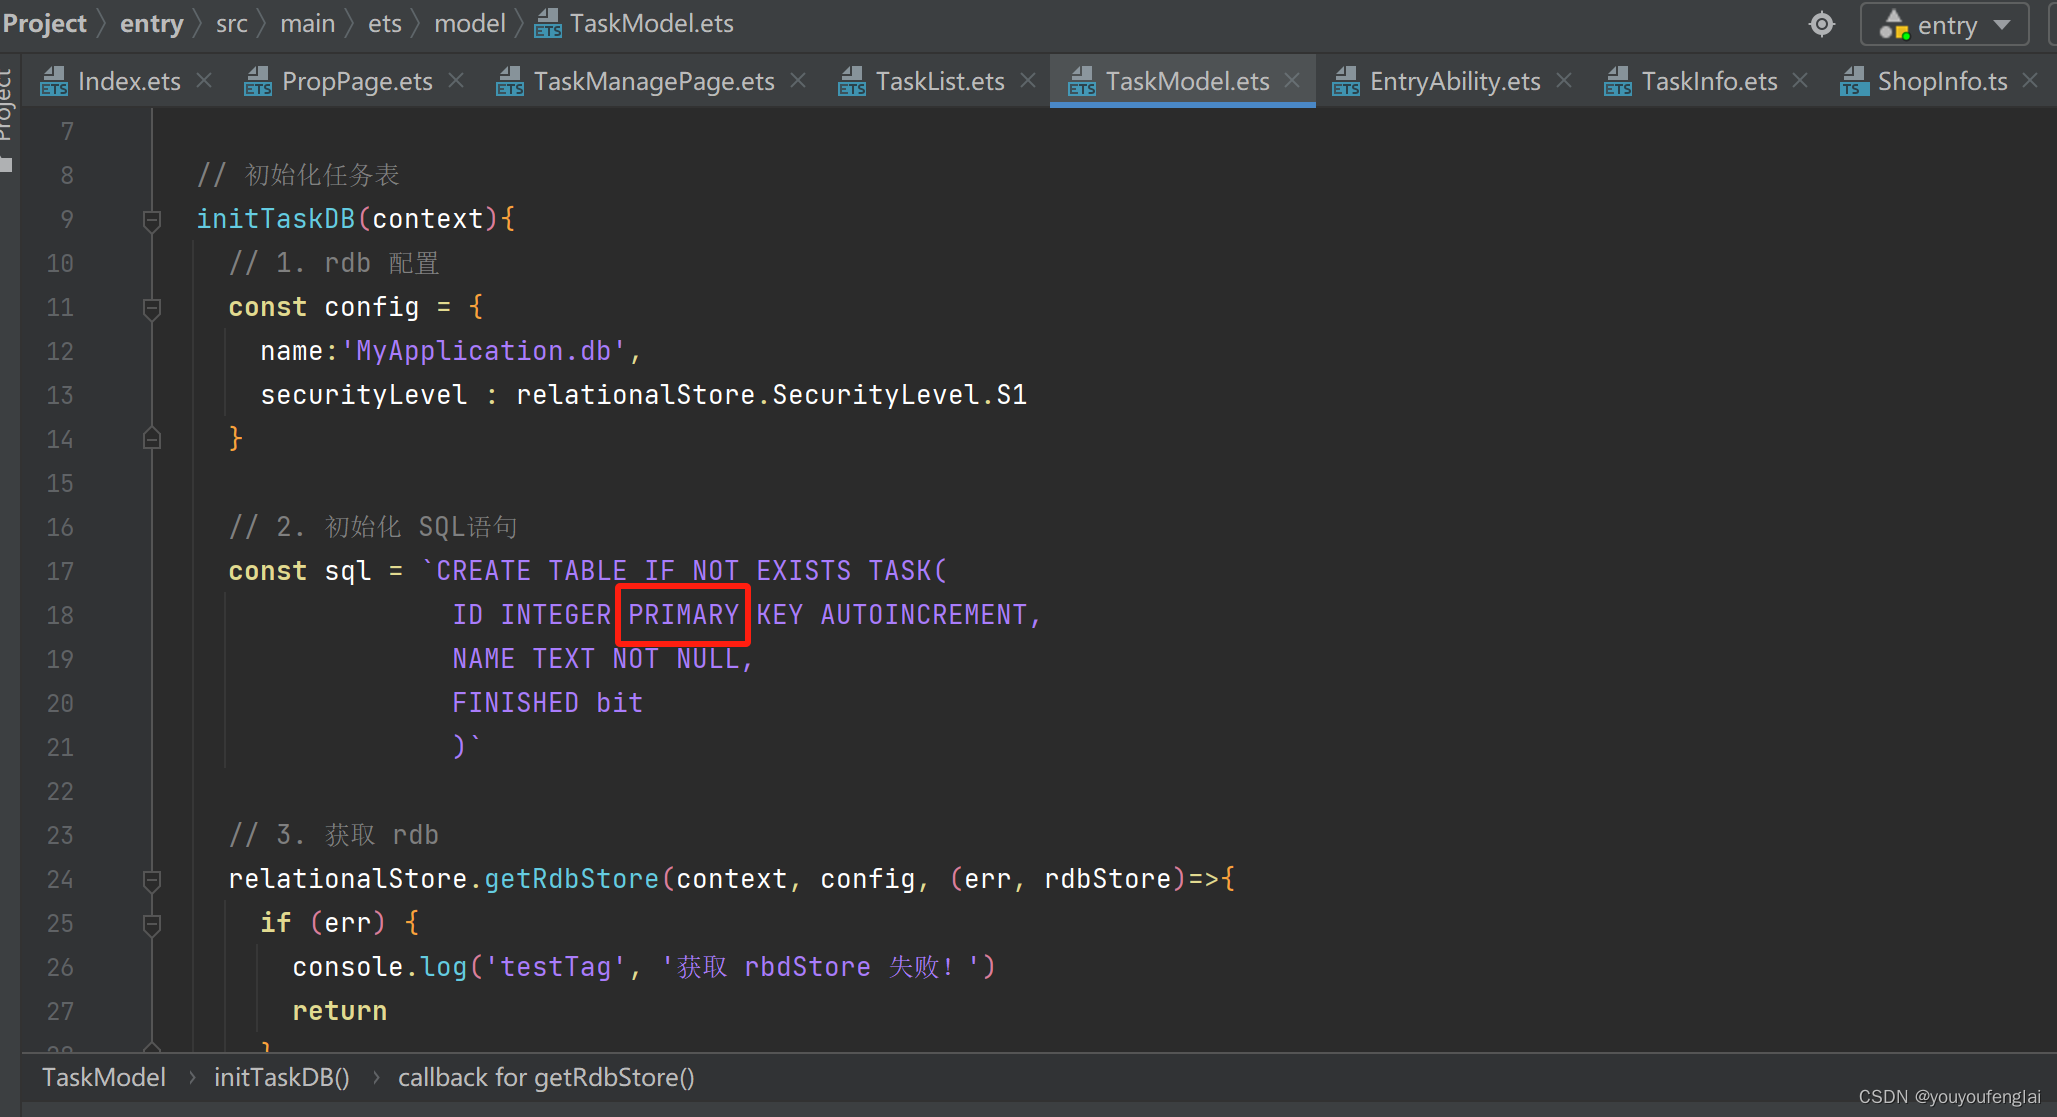
Task: Collapse the if (err) block fold on line 25
Action: pyautogui.click(x=152, y=924)
